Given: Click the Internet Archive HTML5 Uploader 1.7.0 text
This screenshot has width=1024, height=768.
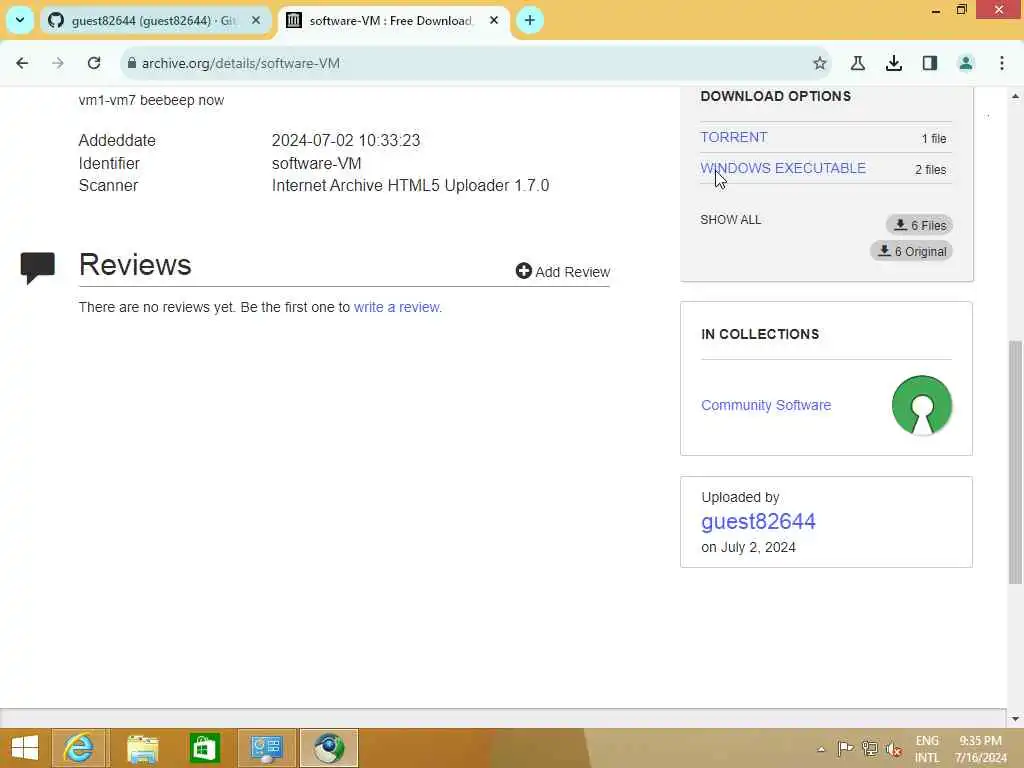Looking at the screenshot, I should tap(410, 185).
